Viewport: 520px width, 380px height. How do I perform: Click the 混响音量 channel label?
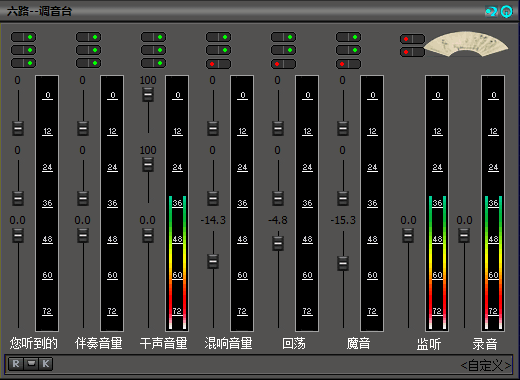pos(229,343)
